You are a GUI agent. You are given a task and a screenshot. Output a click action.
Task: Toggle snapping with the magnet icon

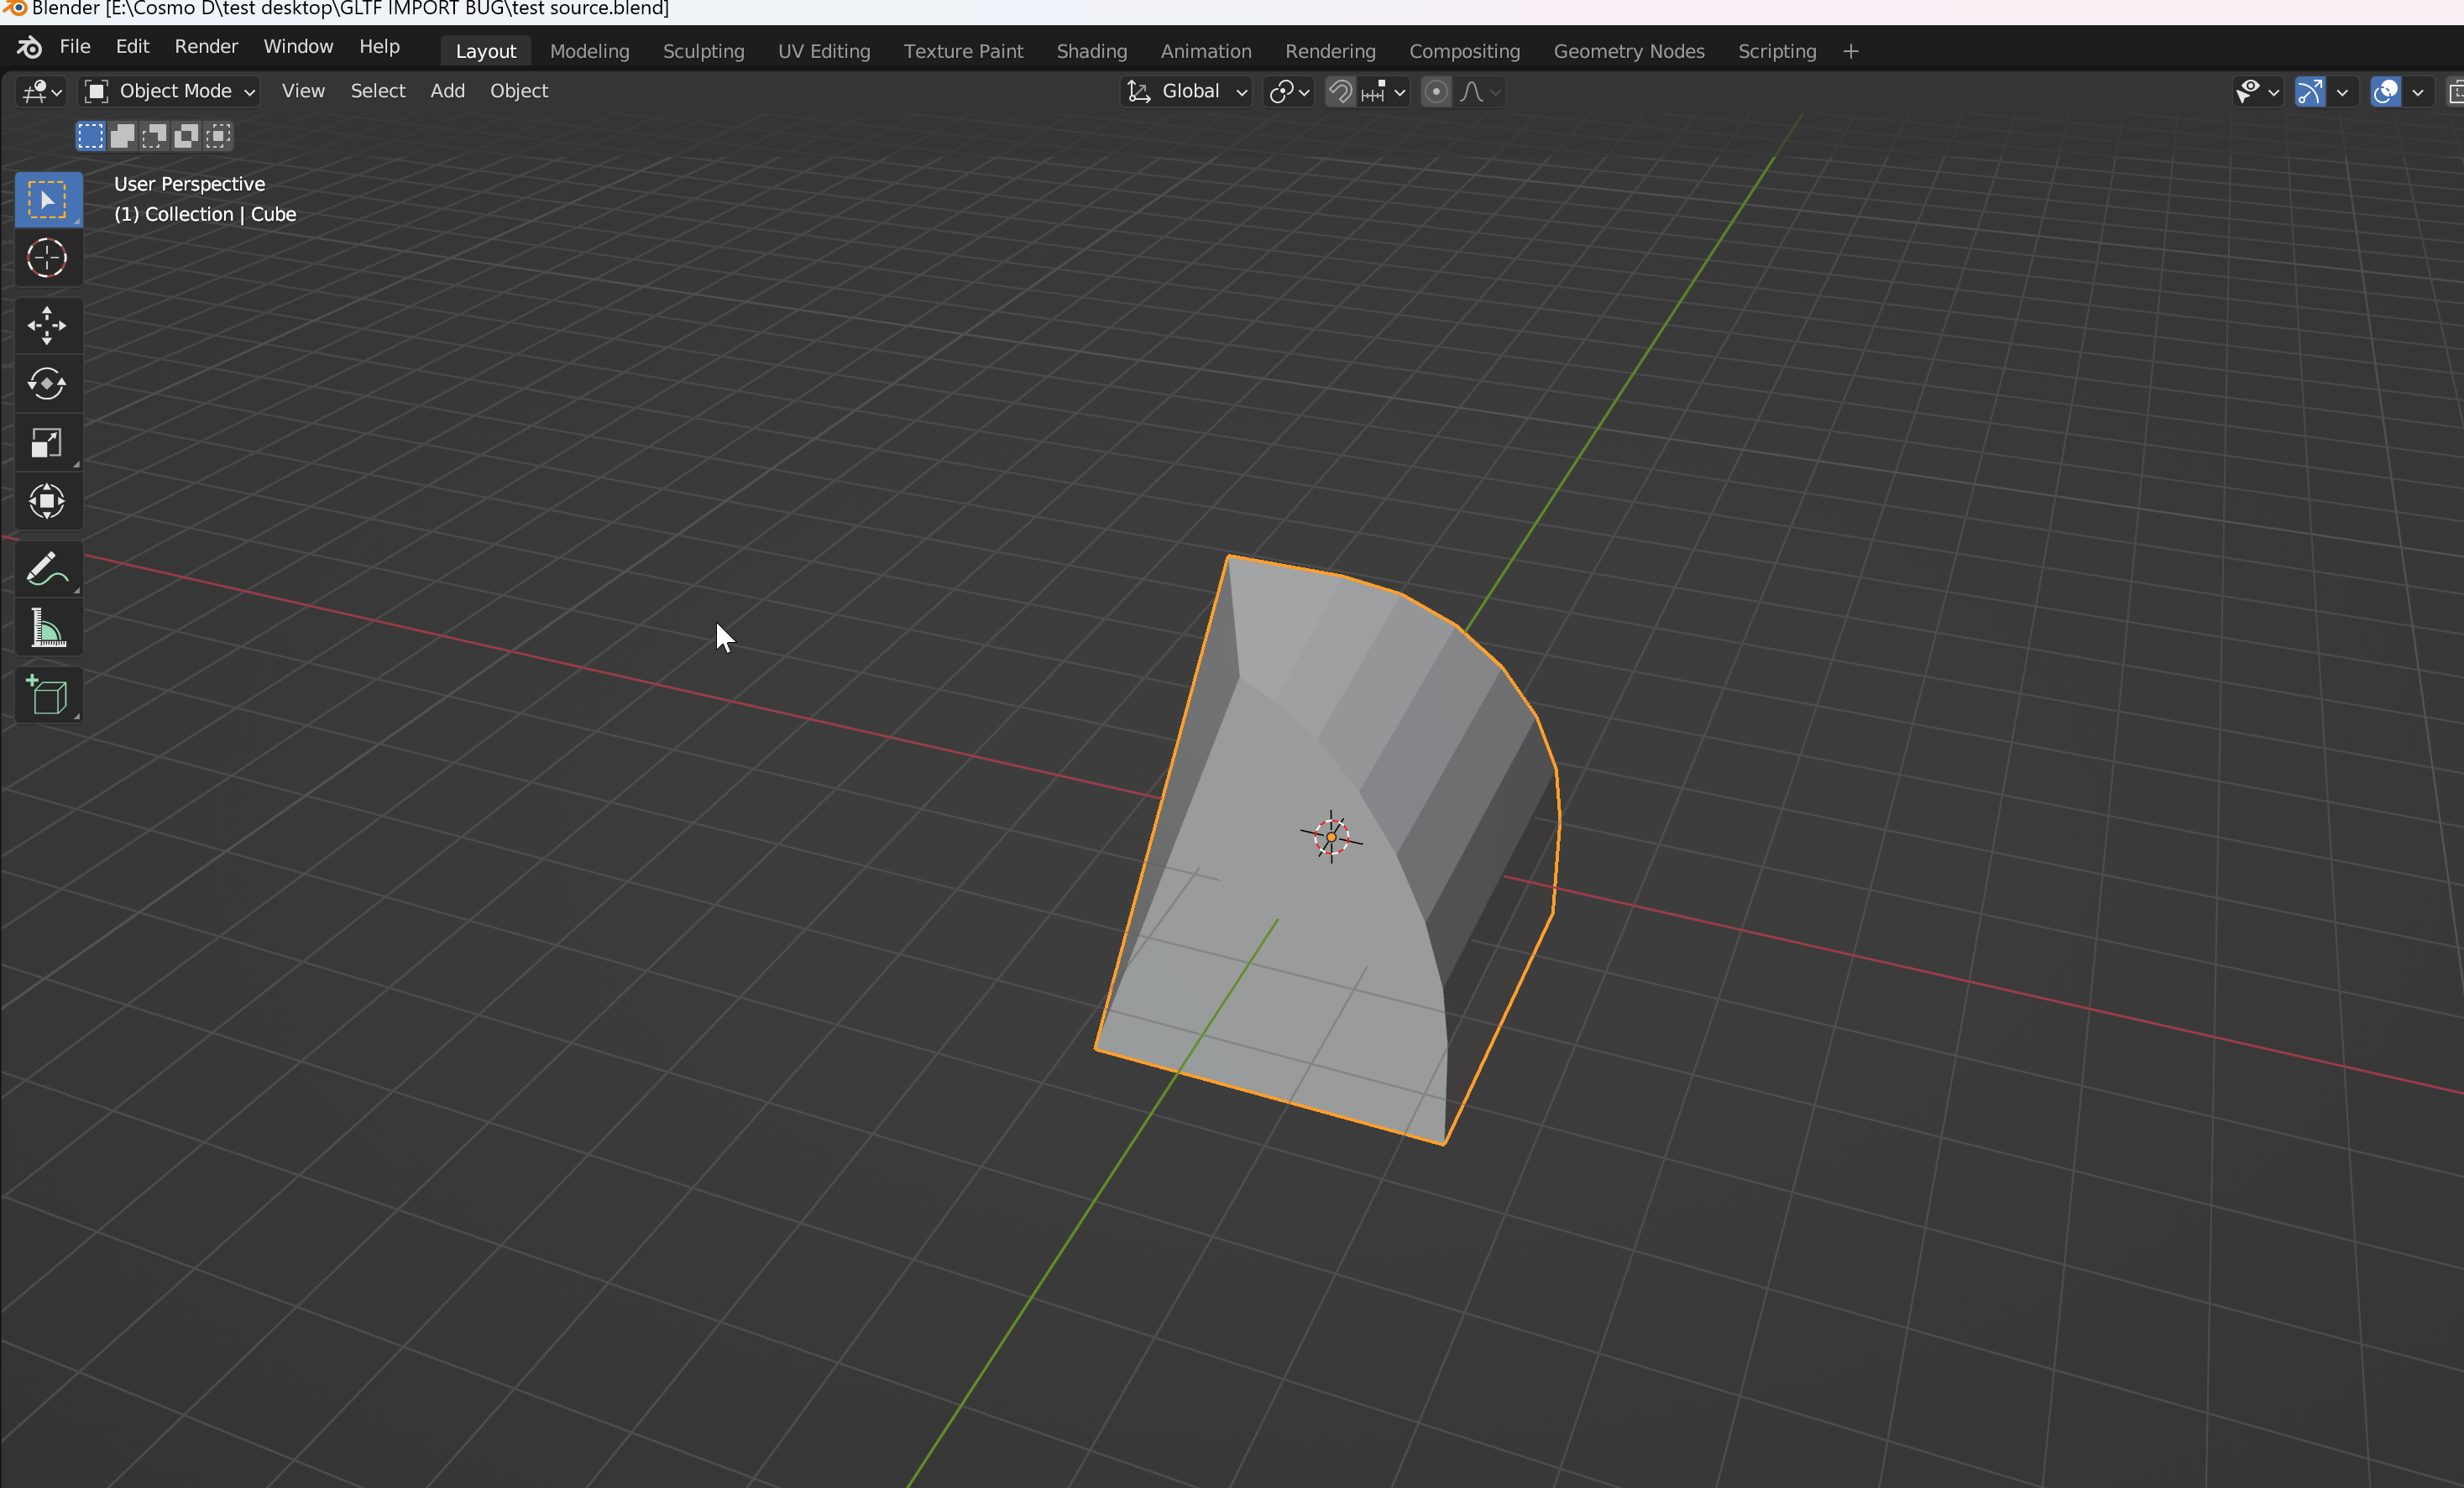pos(1340,92)
